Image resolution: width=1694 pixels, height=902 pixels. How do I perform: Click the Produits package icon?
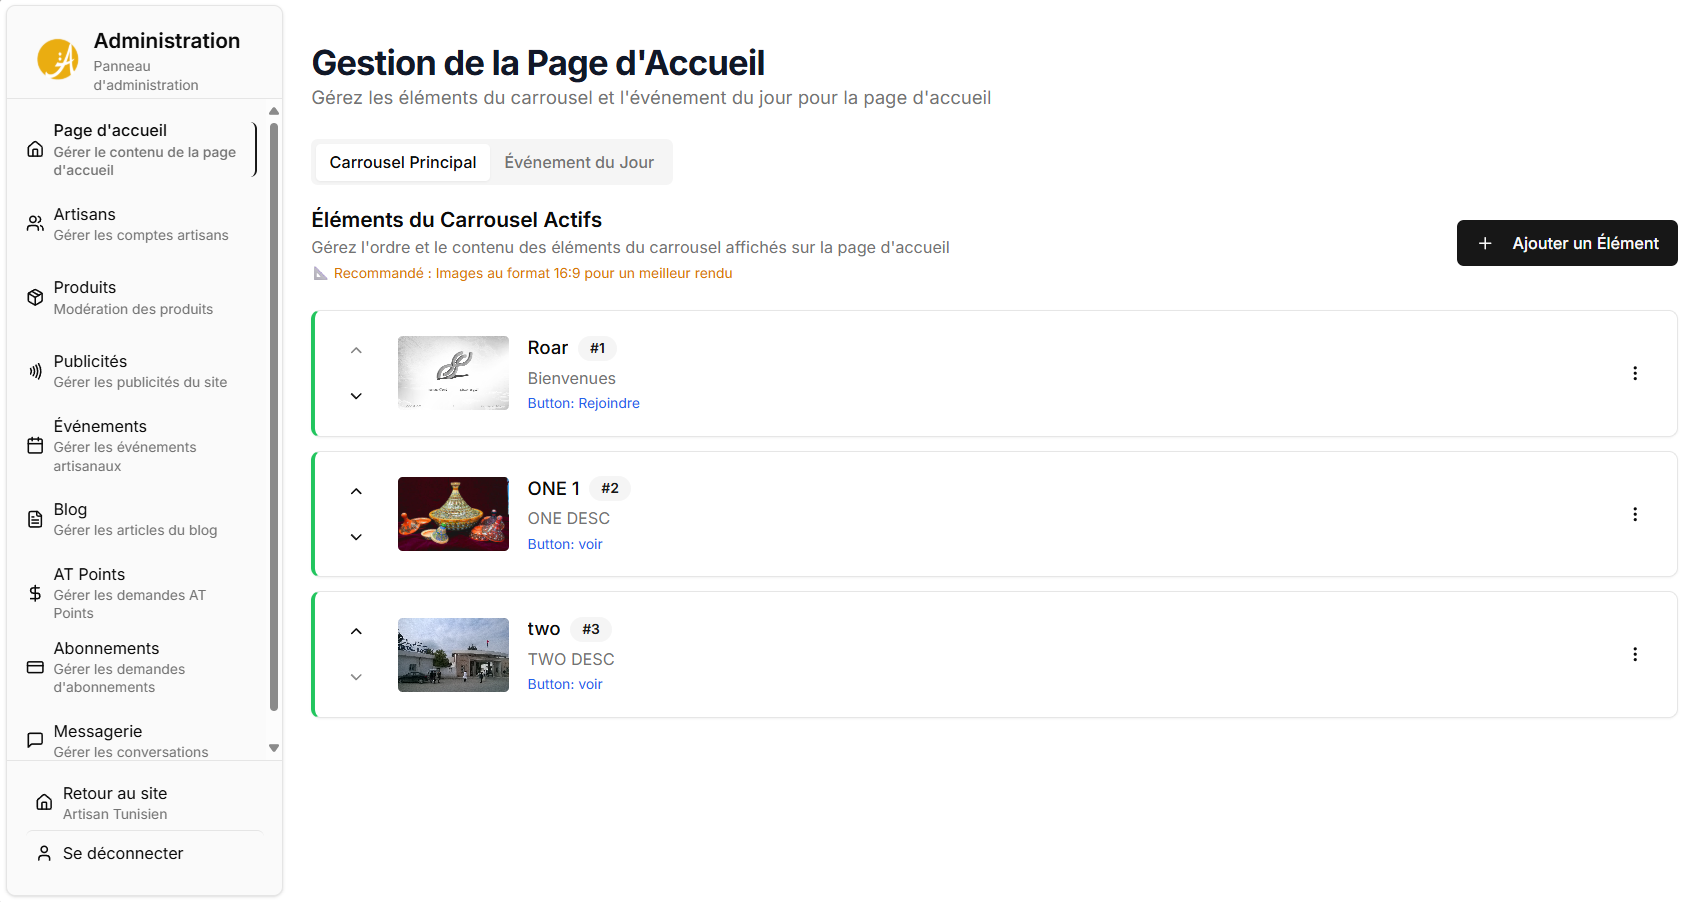pyautogui.click(x=35, y=297)
